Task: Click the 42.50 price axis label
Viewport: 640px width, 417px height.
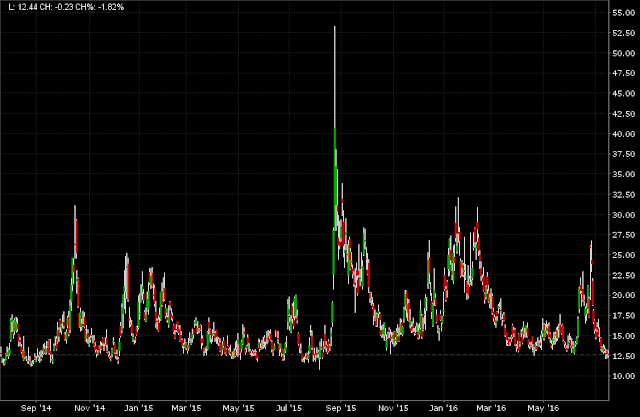Action: click(x=624, y=114)
